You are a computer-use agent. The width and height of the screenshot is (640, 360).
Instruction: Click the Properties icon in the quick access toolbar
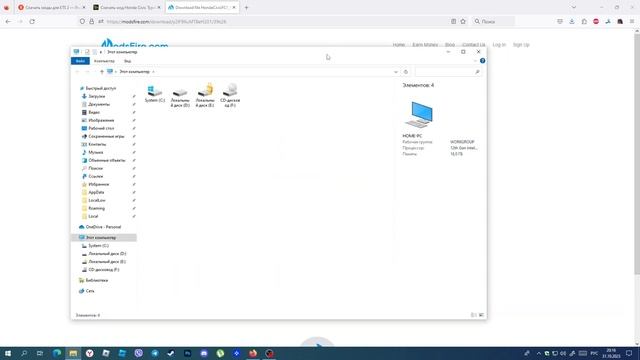[x=87, y=52]
